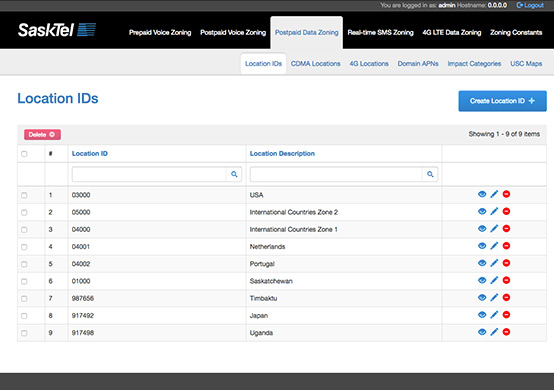Delete the Saskatchewan location
The height and width of the screenshot is (390, 554).
point(506,280)
